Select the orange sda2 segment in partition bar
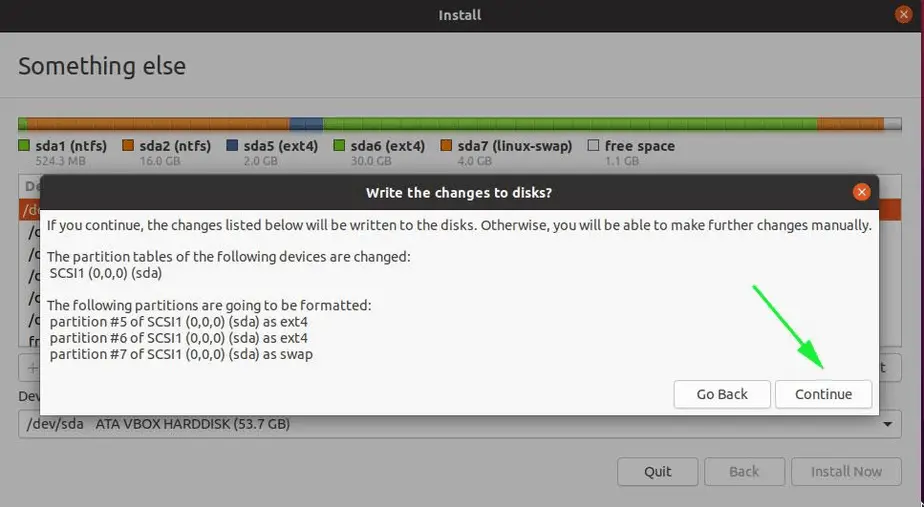This screenshot has width=924, height=507. [x=158, y=124]
